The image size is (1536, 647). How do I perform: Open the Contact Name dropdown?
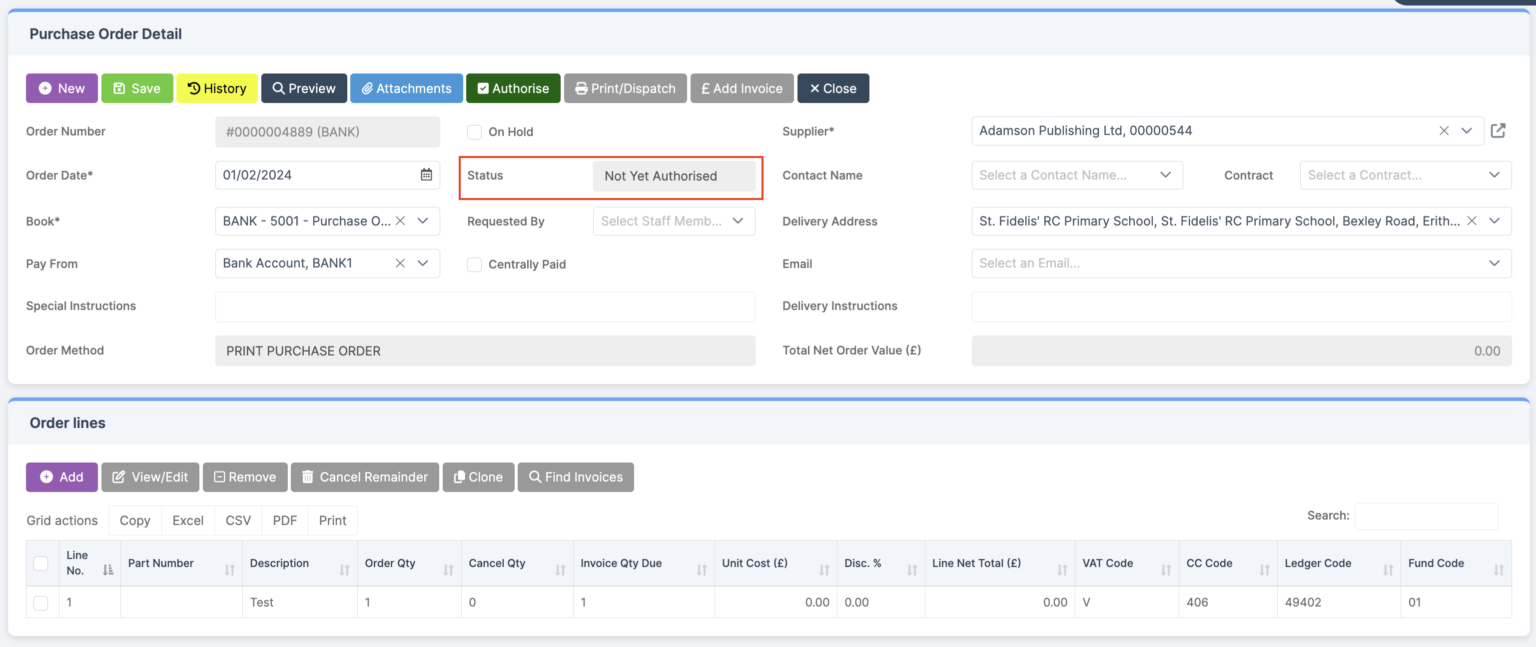coord(1076,175)
